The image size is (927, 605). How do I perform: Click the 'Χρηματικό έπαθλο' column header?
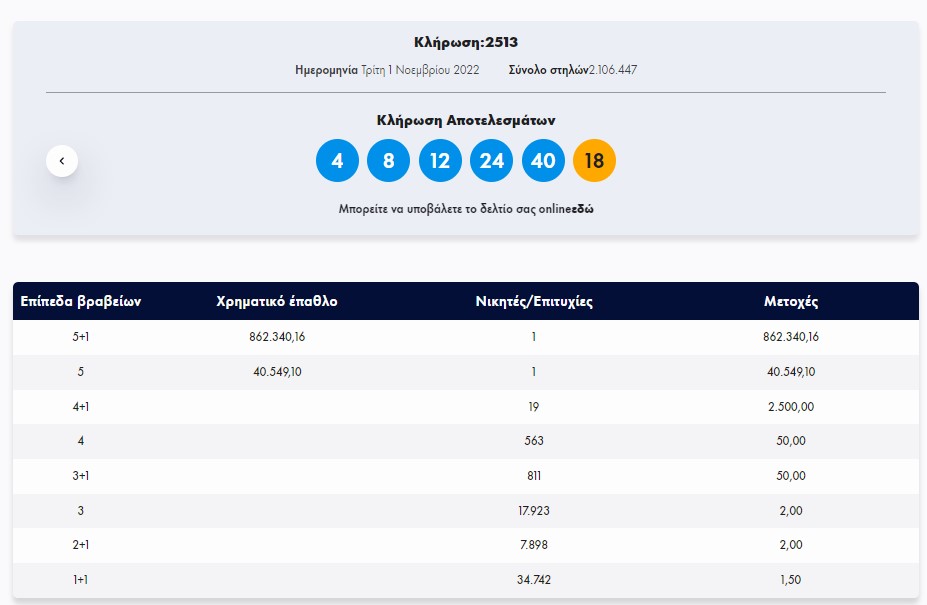click(277, 302)
